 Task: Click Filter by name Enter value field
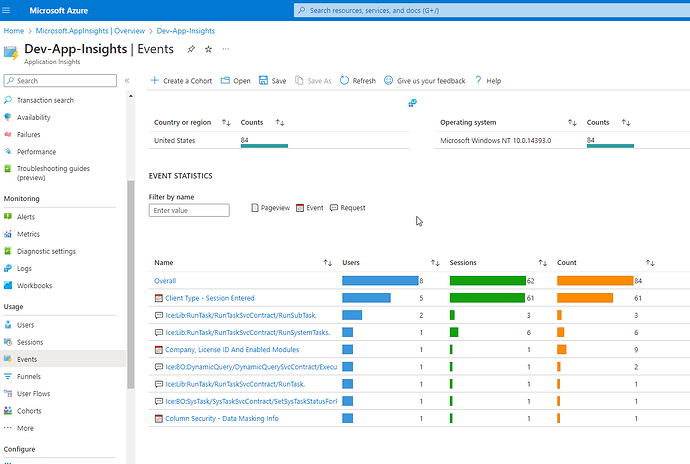189,210
